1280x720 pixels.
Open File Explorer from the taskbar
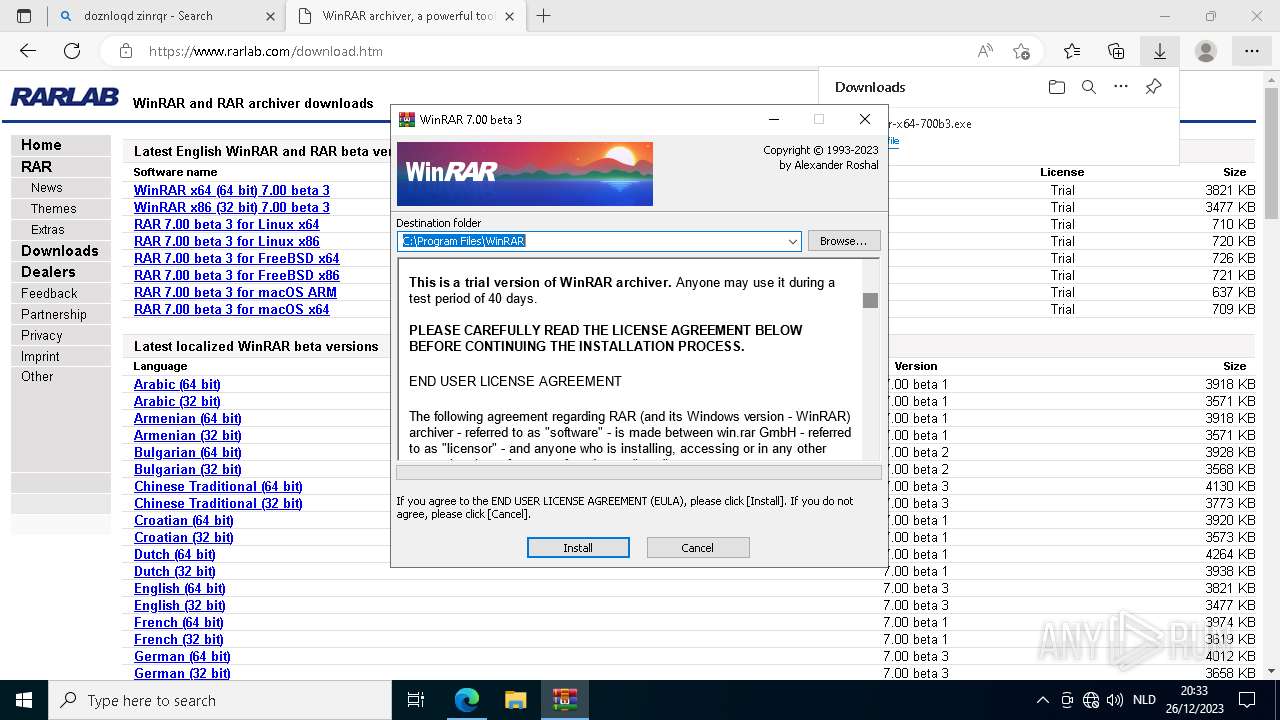point(515,700)
